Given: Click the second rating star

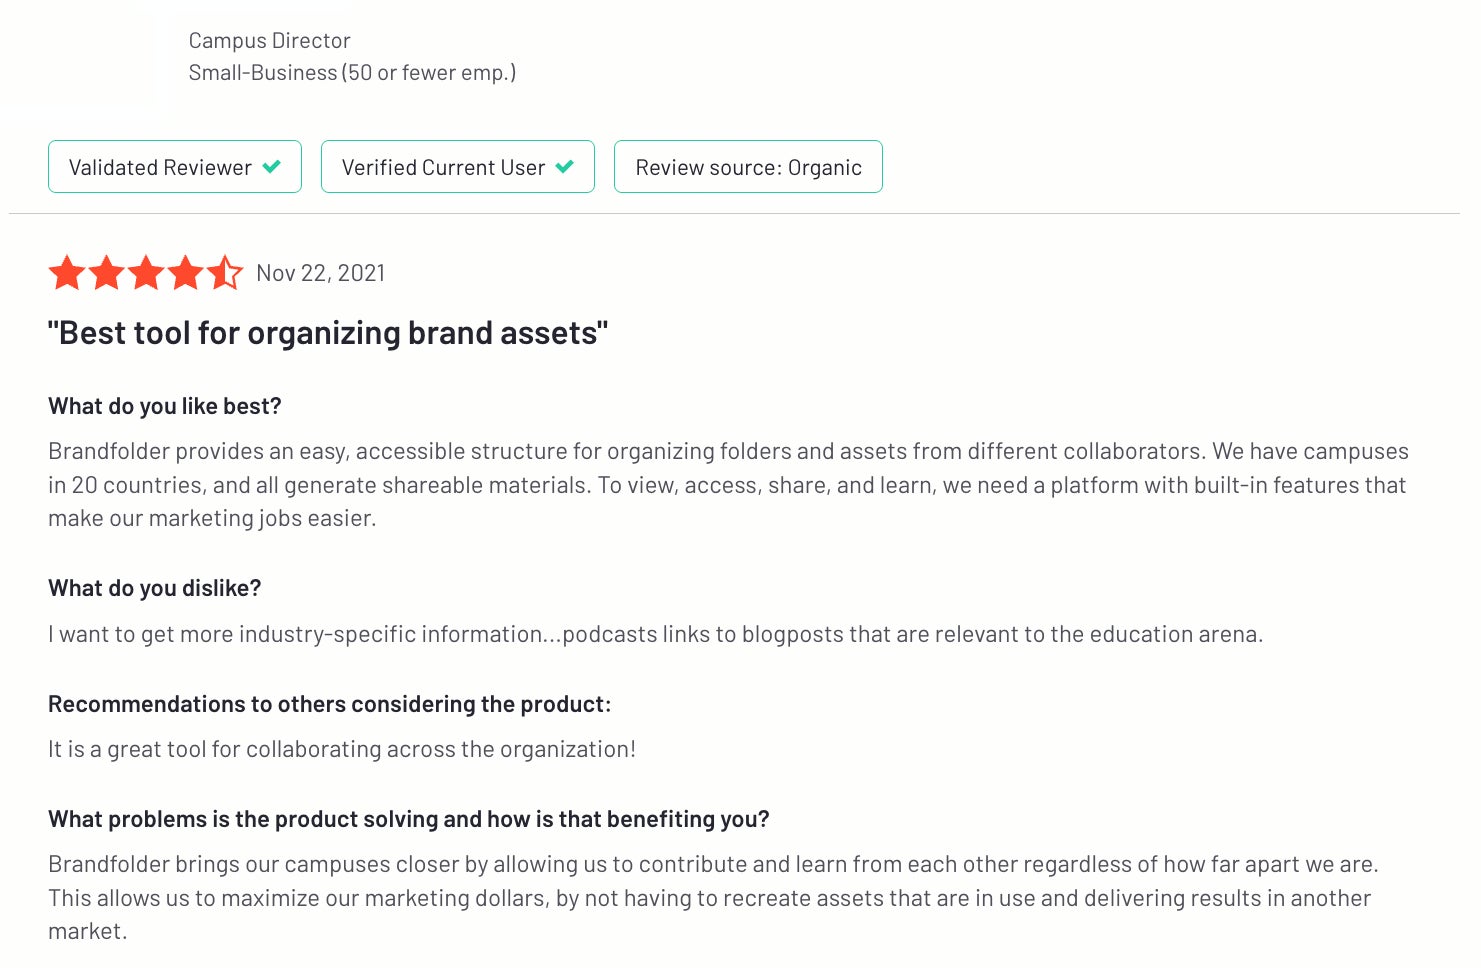Looking at the screenshot, I should click(106, 273).
